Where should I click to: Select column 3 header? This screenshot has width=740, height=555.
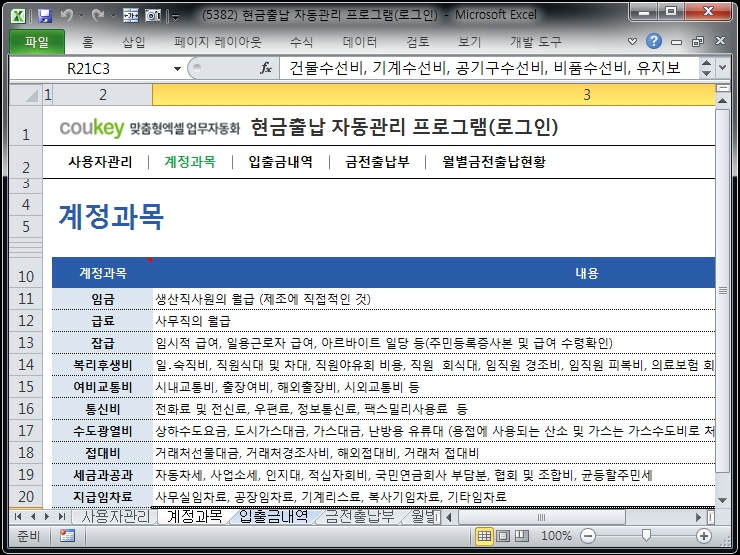tap(433, 95)
